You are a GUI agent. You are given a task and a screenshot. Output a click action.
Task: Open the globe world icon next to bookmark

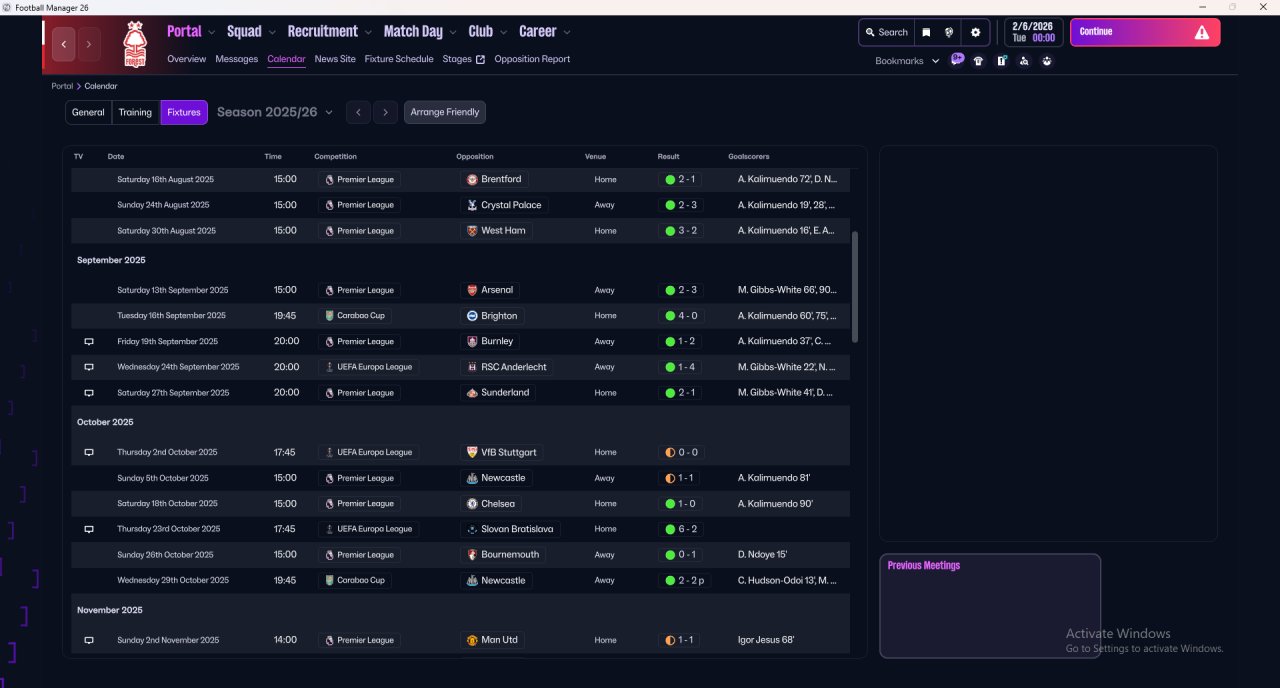tap(949, 32)
